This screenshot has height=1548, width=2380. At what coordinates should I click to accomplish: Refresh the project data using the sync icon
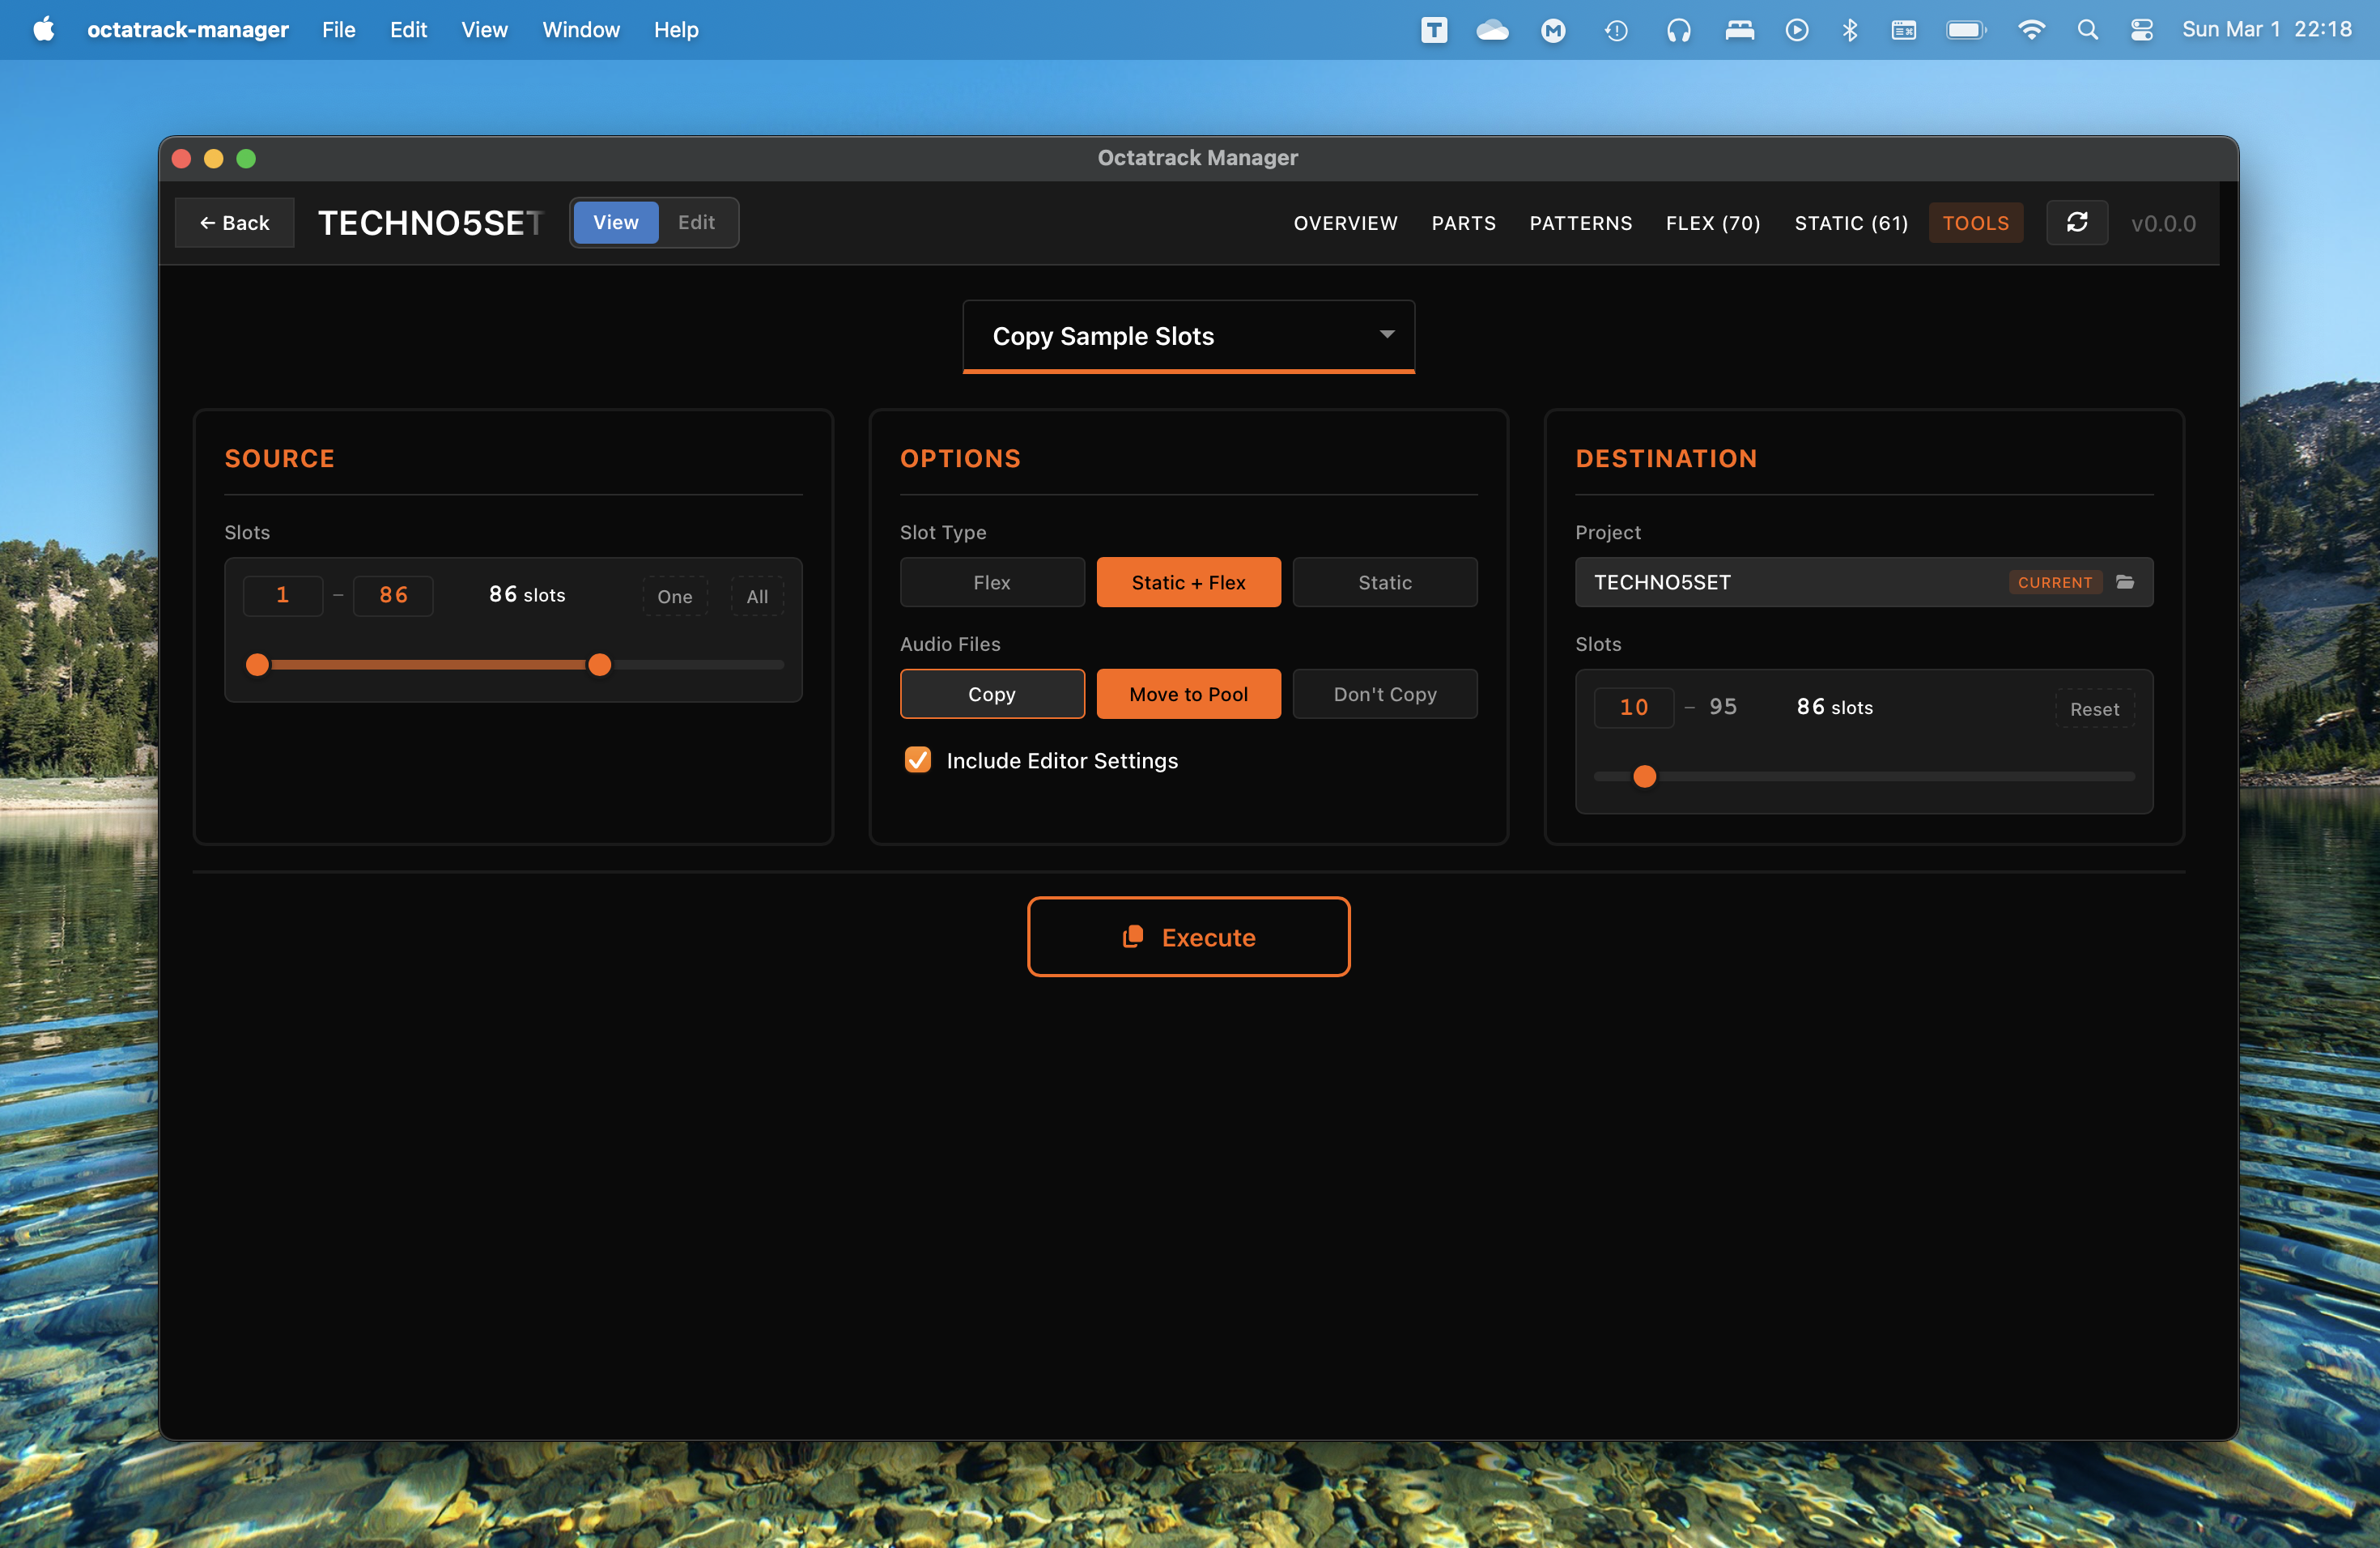coord(2077,222)
